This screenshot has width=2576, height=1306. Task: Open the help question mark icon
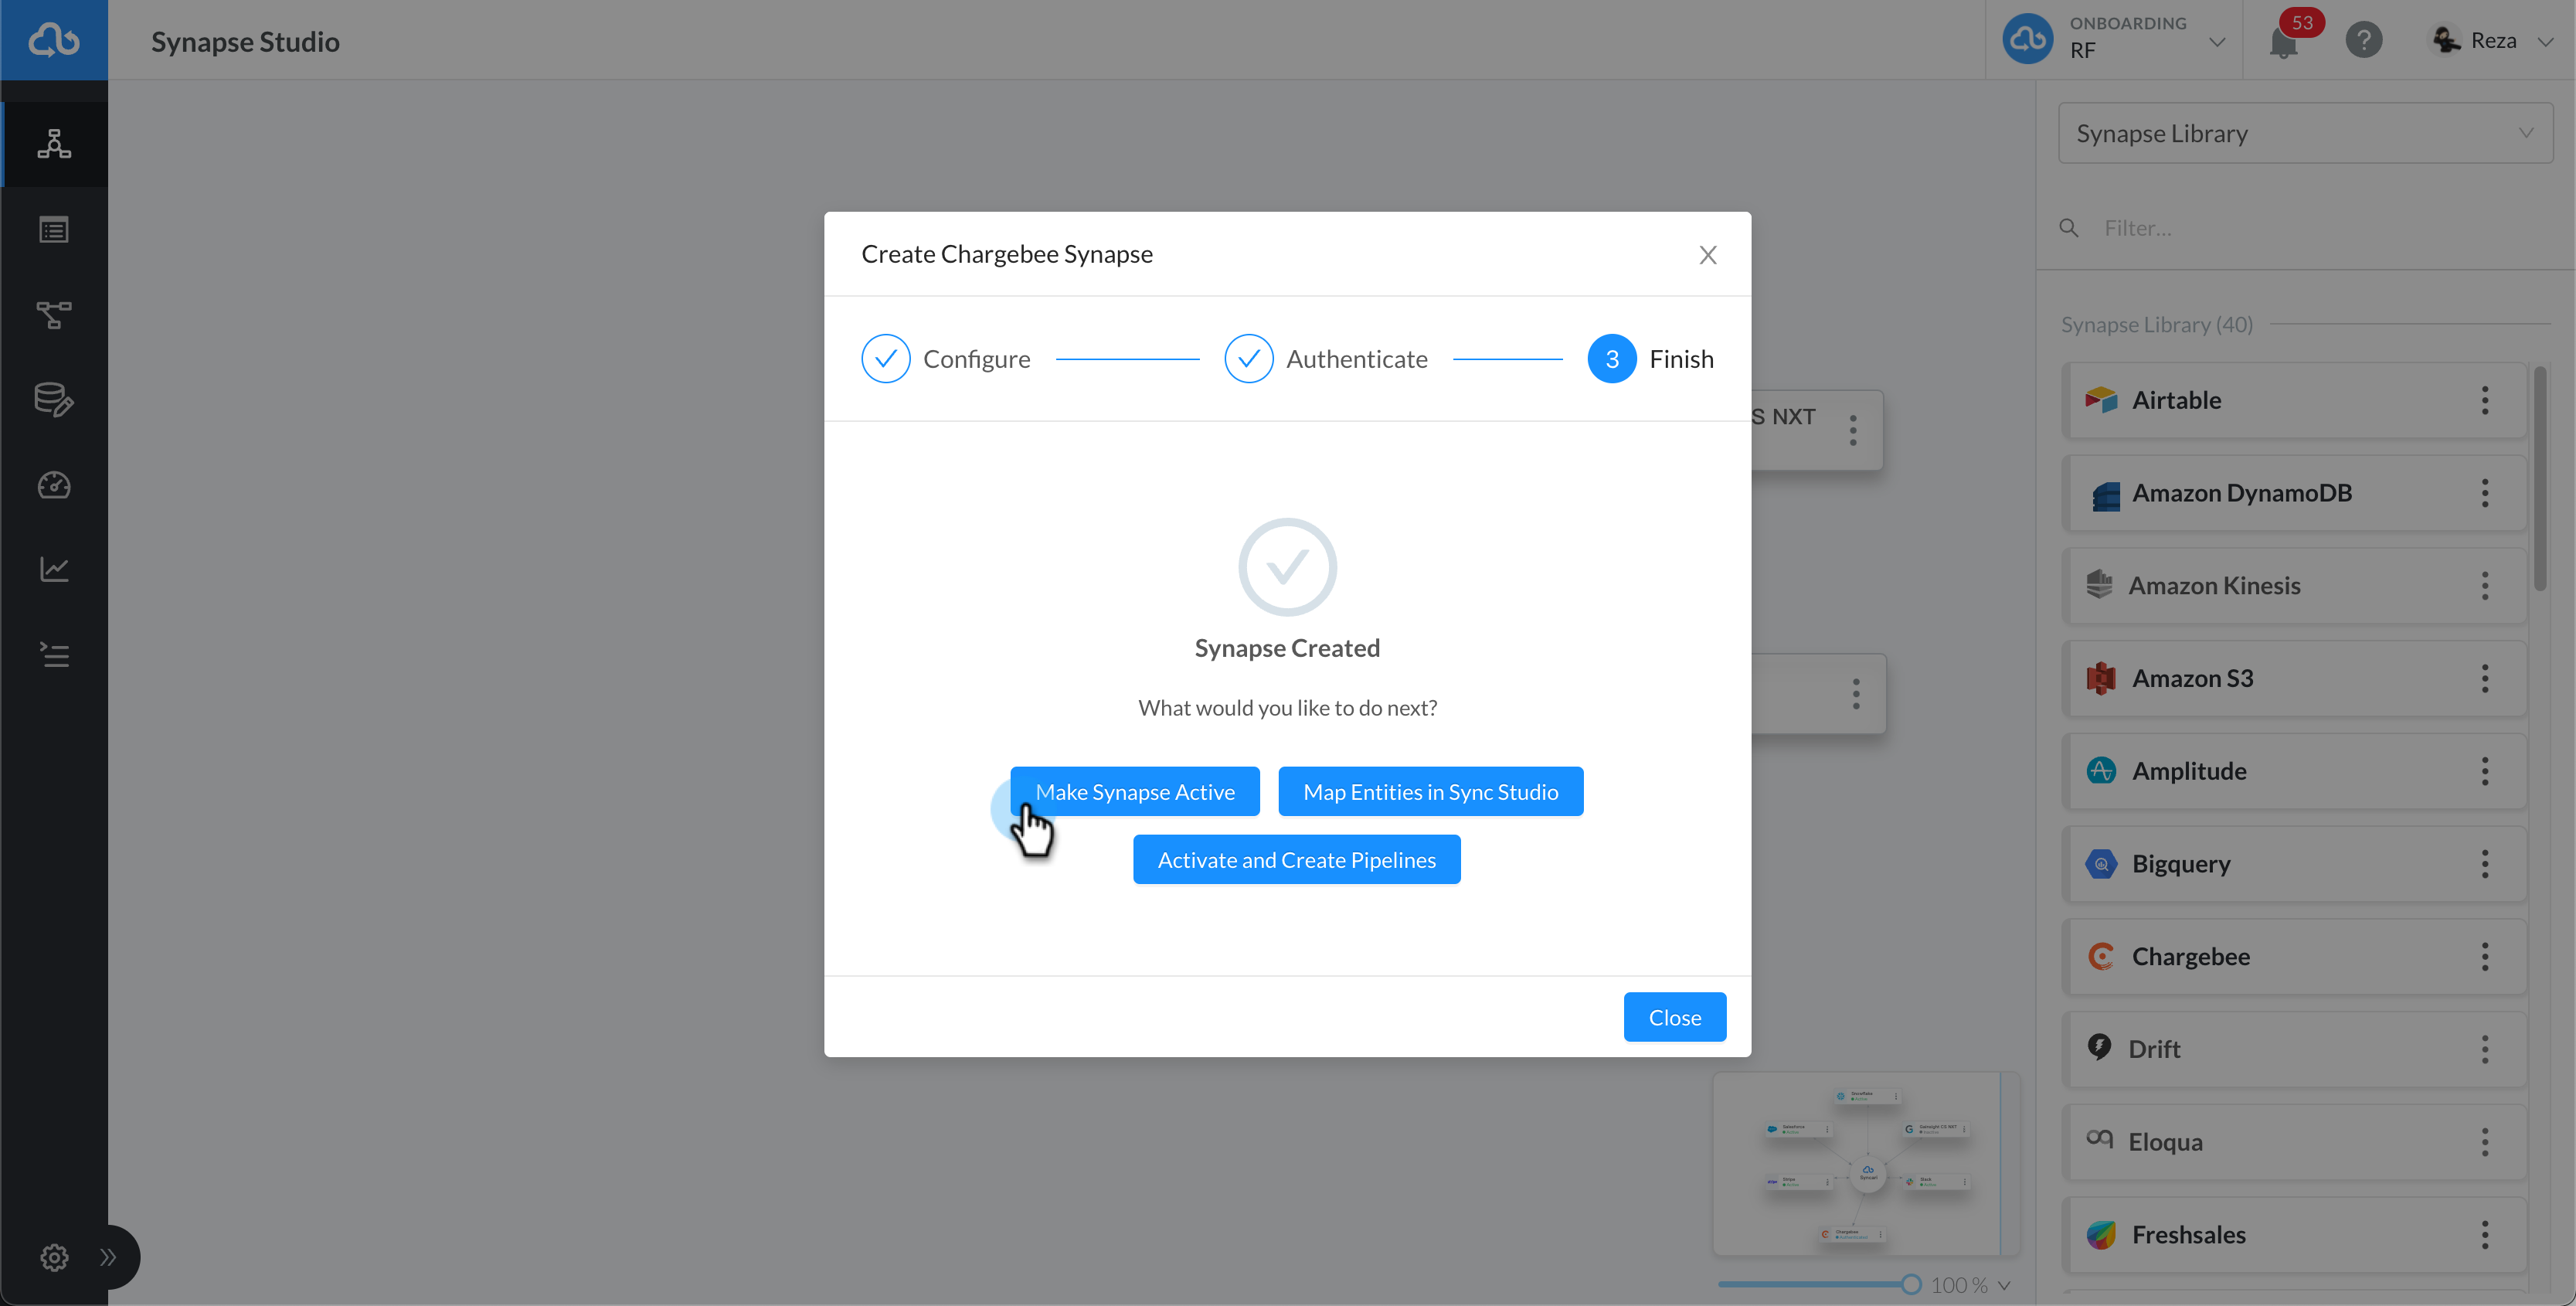pyautogui.click(x=2364, y=40)
